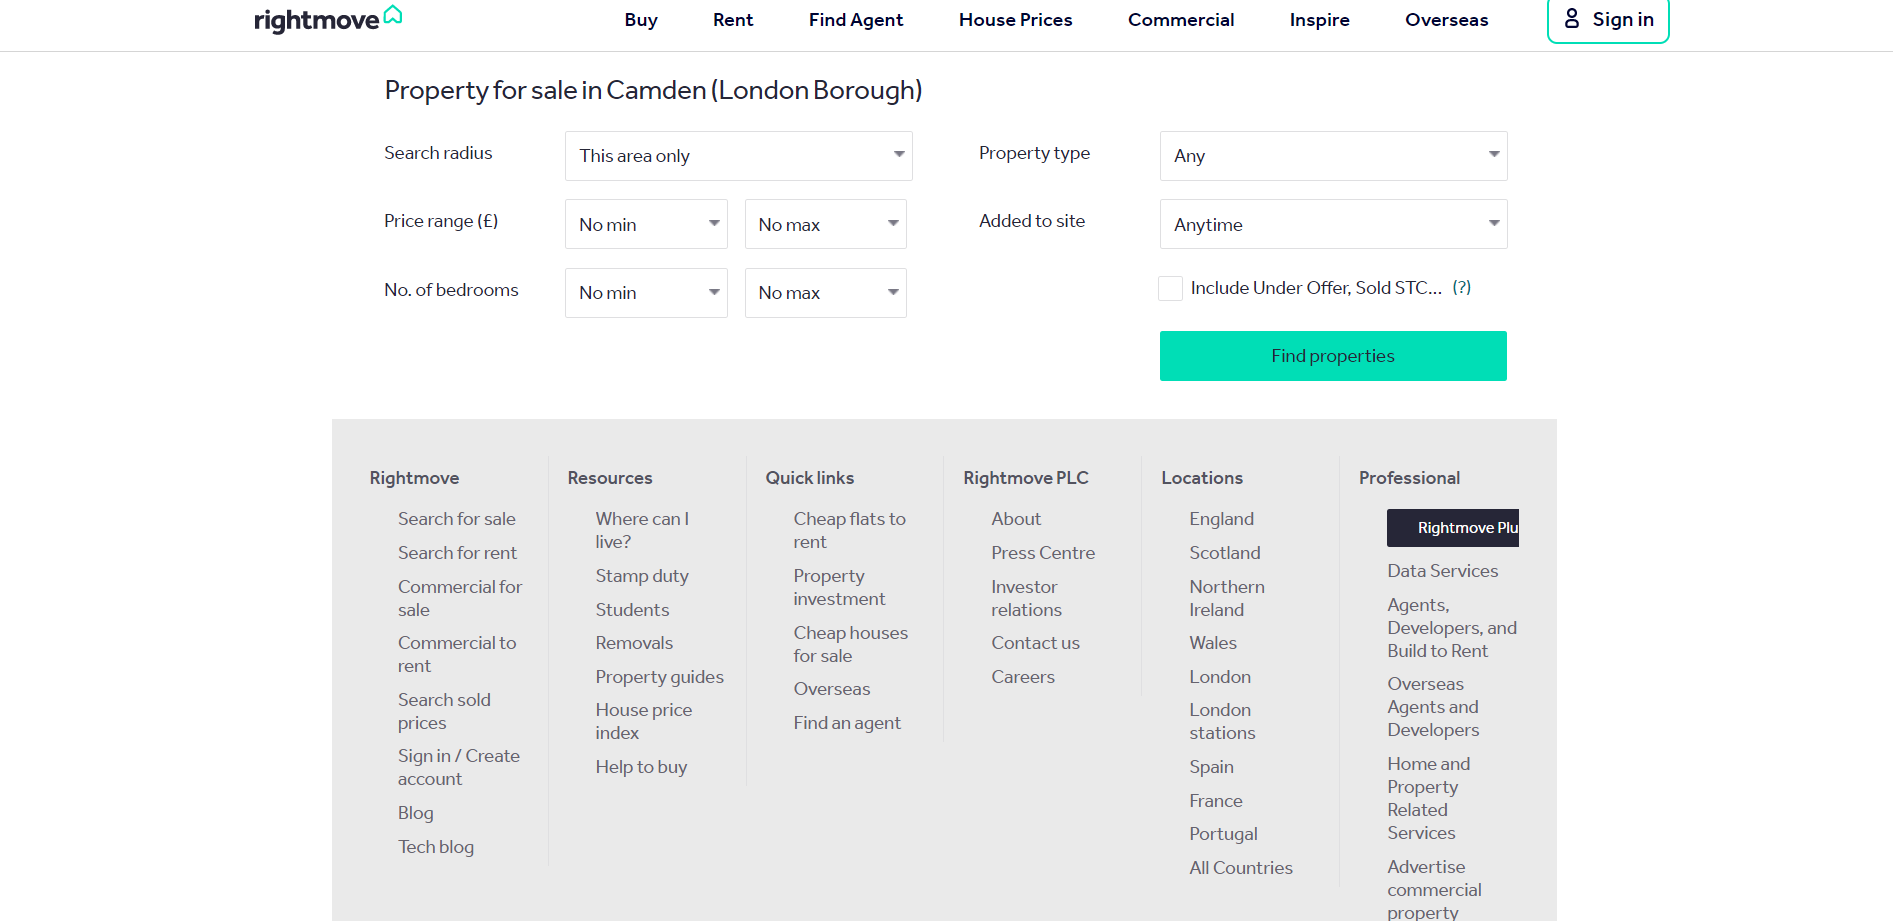Open the Wales location link
Viewport: 1893px width, 921px height.
[1213, 643]
